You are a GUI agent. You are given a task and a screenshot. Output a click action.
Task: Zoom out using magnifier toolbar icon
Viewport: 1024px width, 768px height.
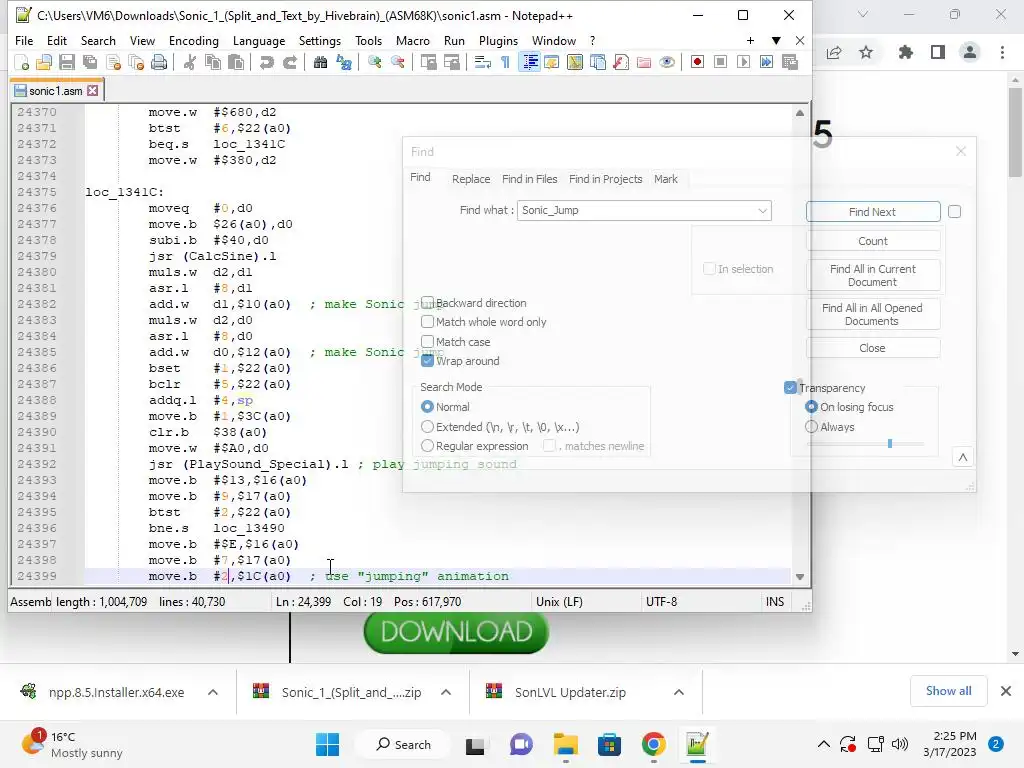point(397,62)
